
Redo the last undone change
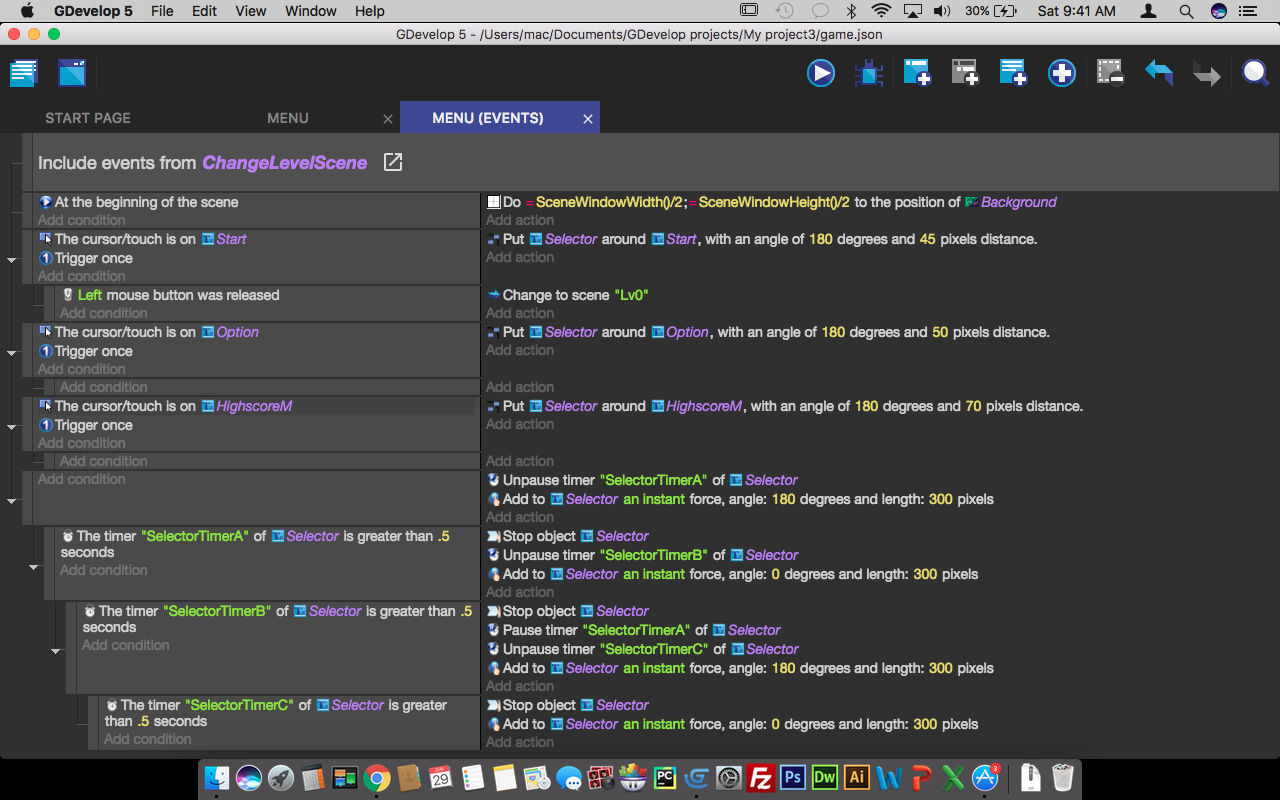(x=1206, y=73)
